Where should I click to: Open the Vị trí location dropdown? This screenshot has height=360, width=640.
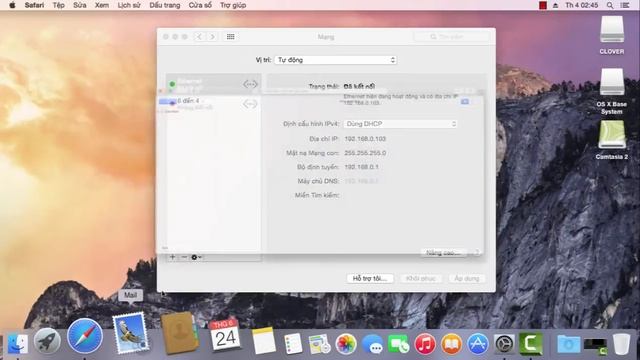tap(336, 60)
